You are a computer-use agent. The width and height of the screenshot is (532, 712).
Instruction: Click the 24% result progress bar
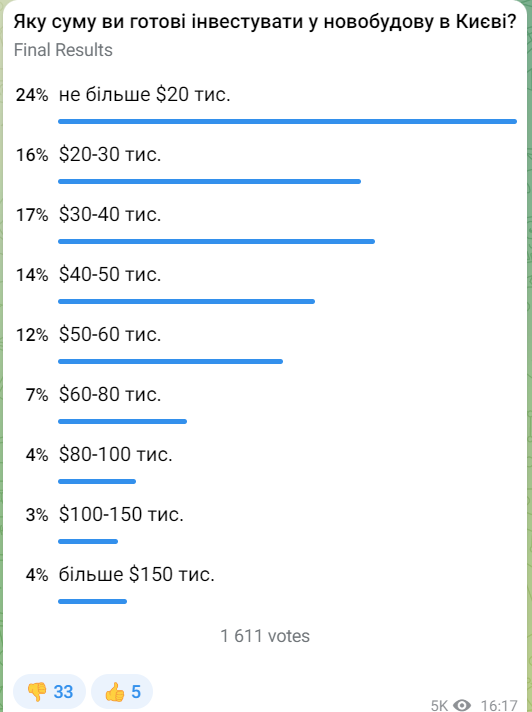pyautogui.click(x=287, y=121)
